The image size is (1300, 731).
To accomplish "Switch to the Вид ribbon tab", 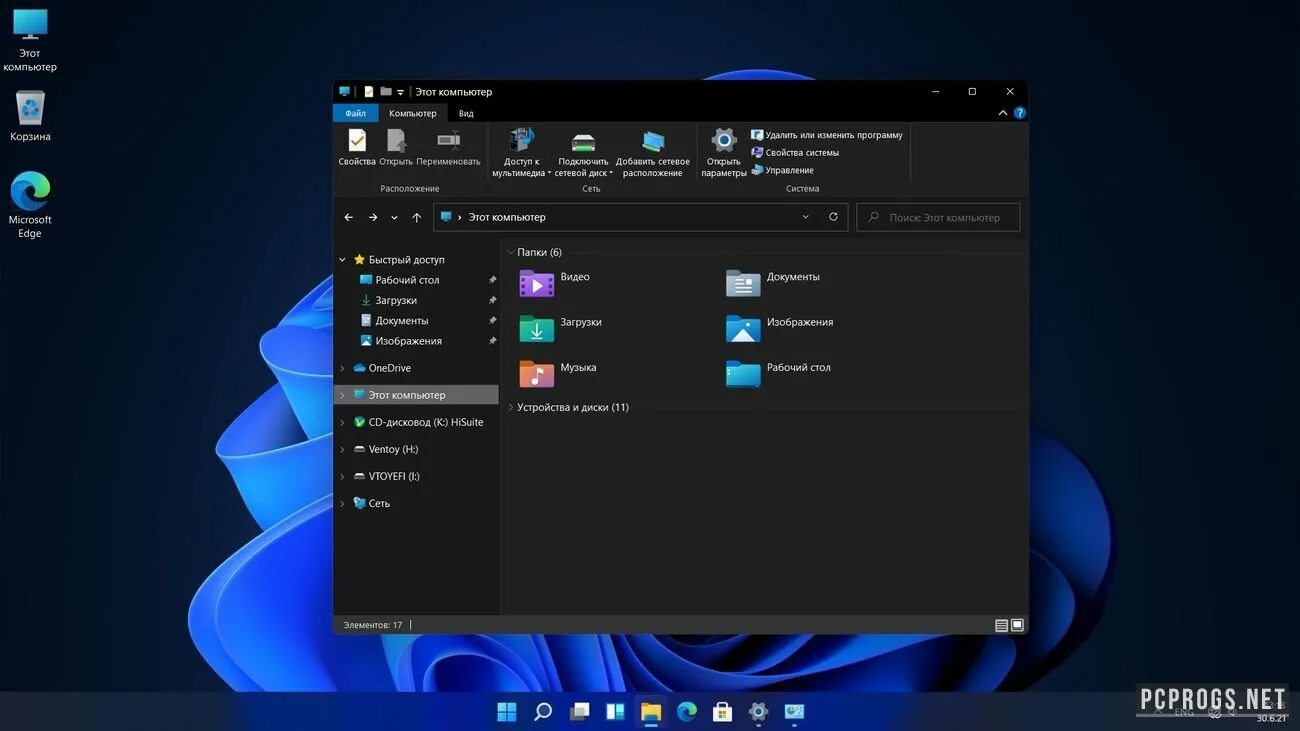I will coord(466,113).
